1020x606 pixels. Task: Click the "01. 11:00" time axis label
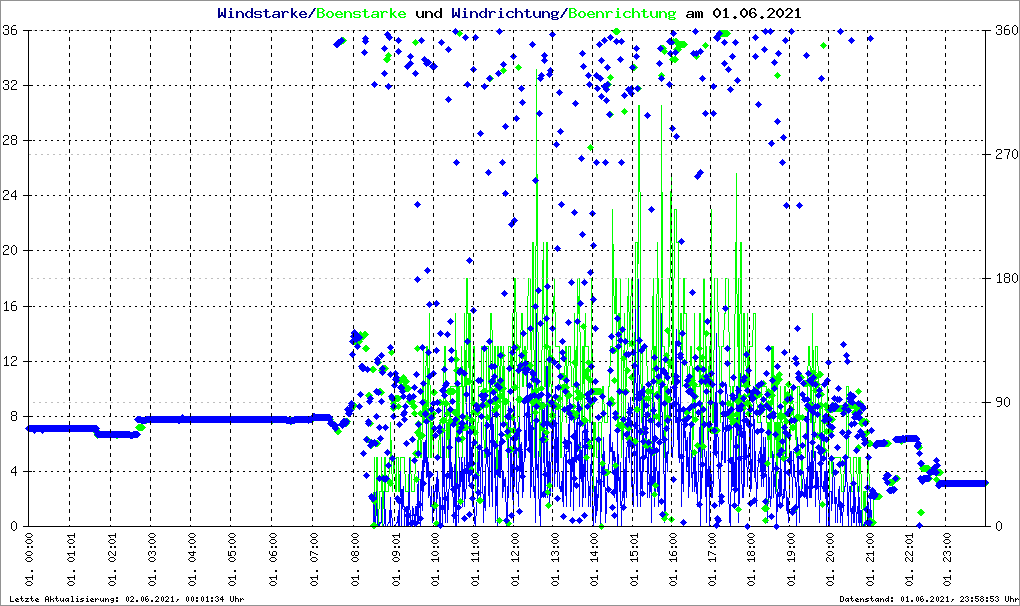[x=476, y=559]
